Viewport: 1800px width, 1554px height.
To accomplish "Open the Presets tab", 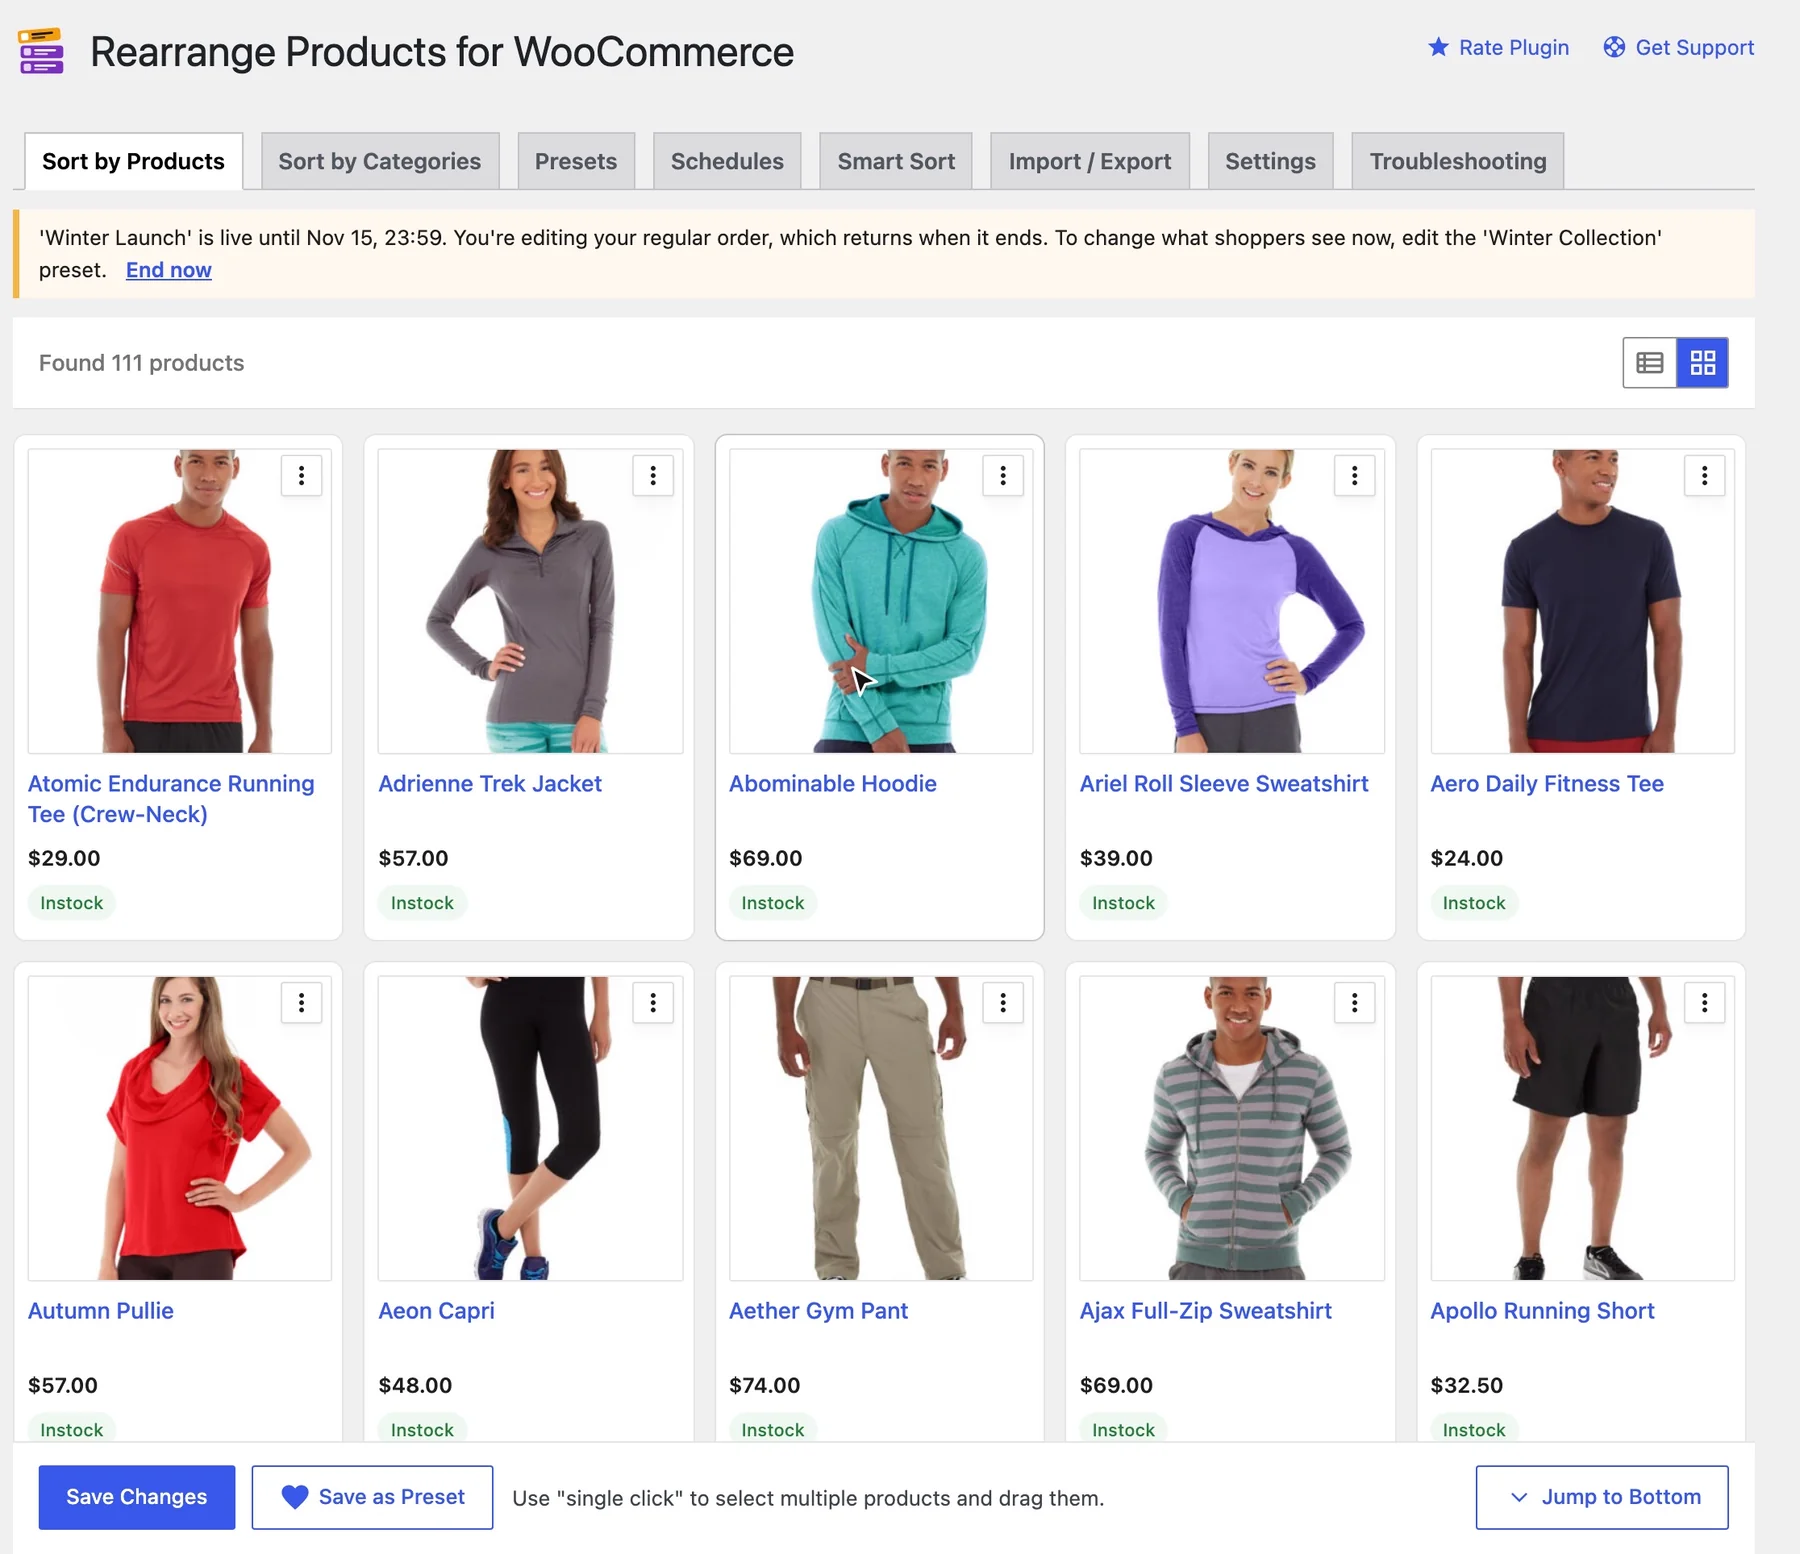I will (576, 161).
